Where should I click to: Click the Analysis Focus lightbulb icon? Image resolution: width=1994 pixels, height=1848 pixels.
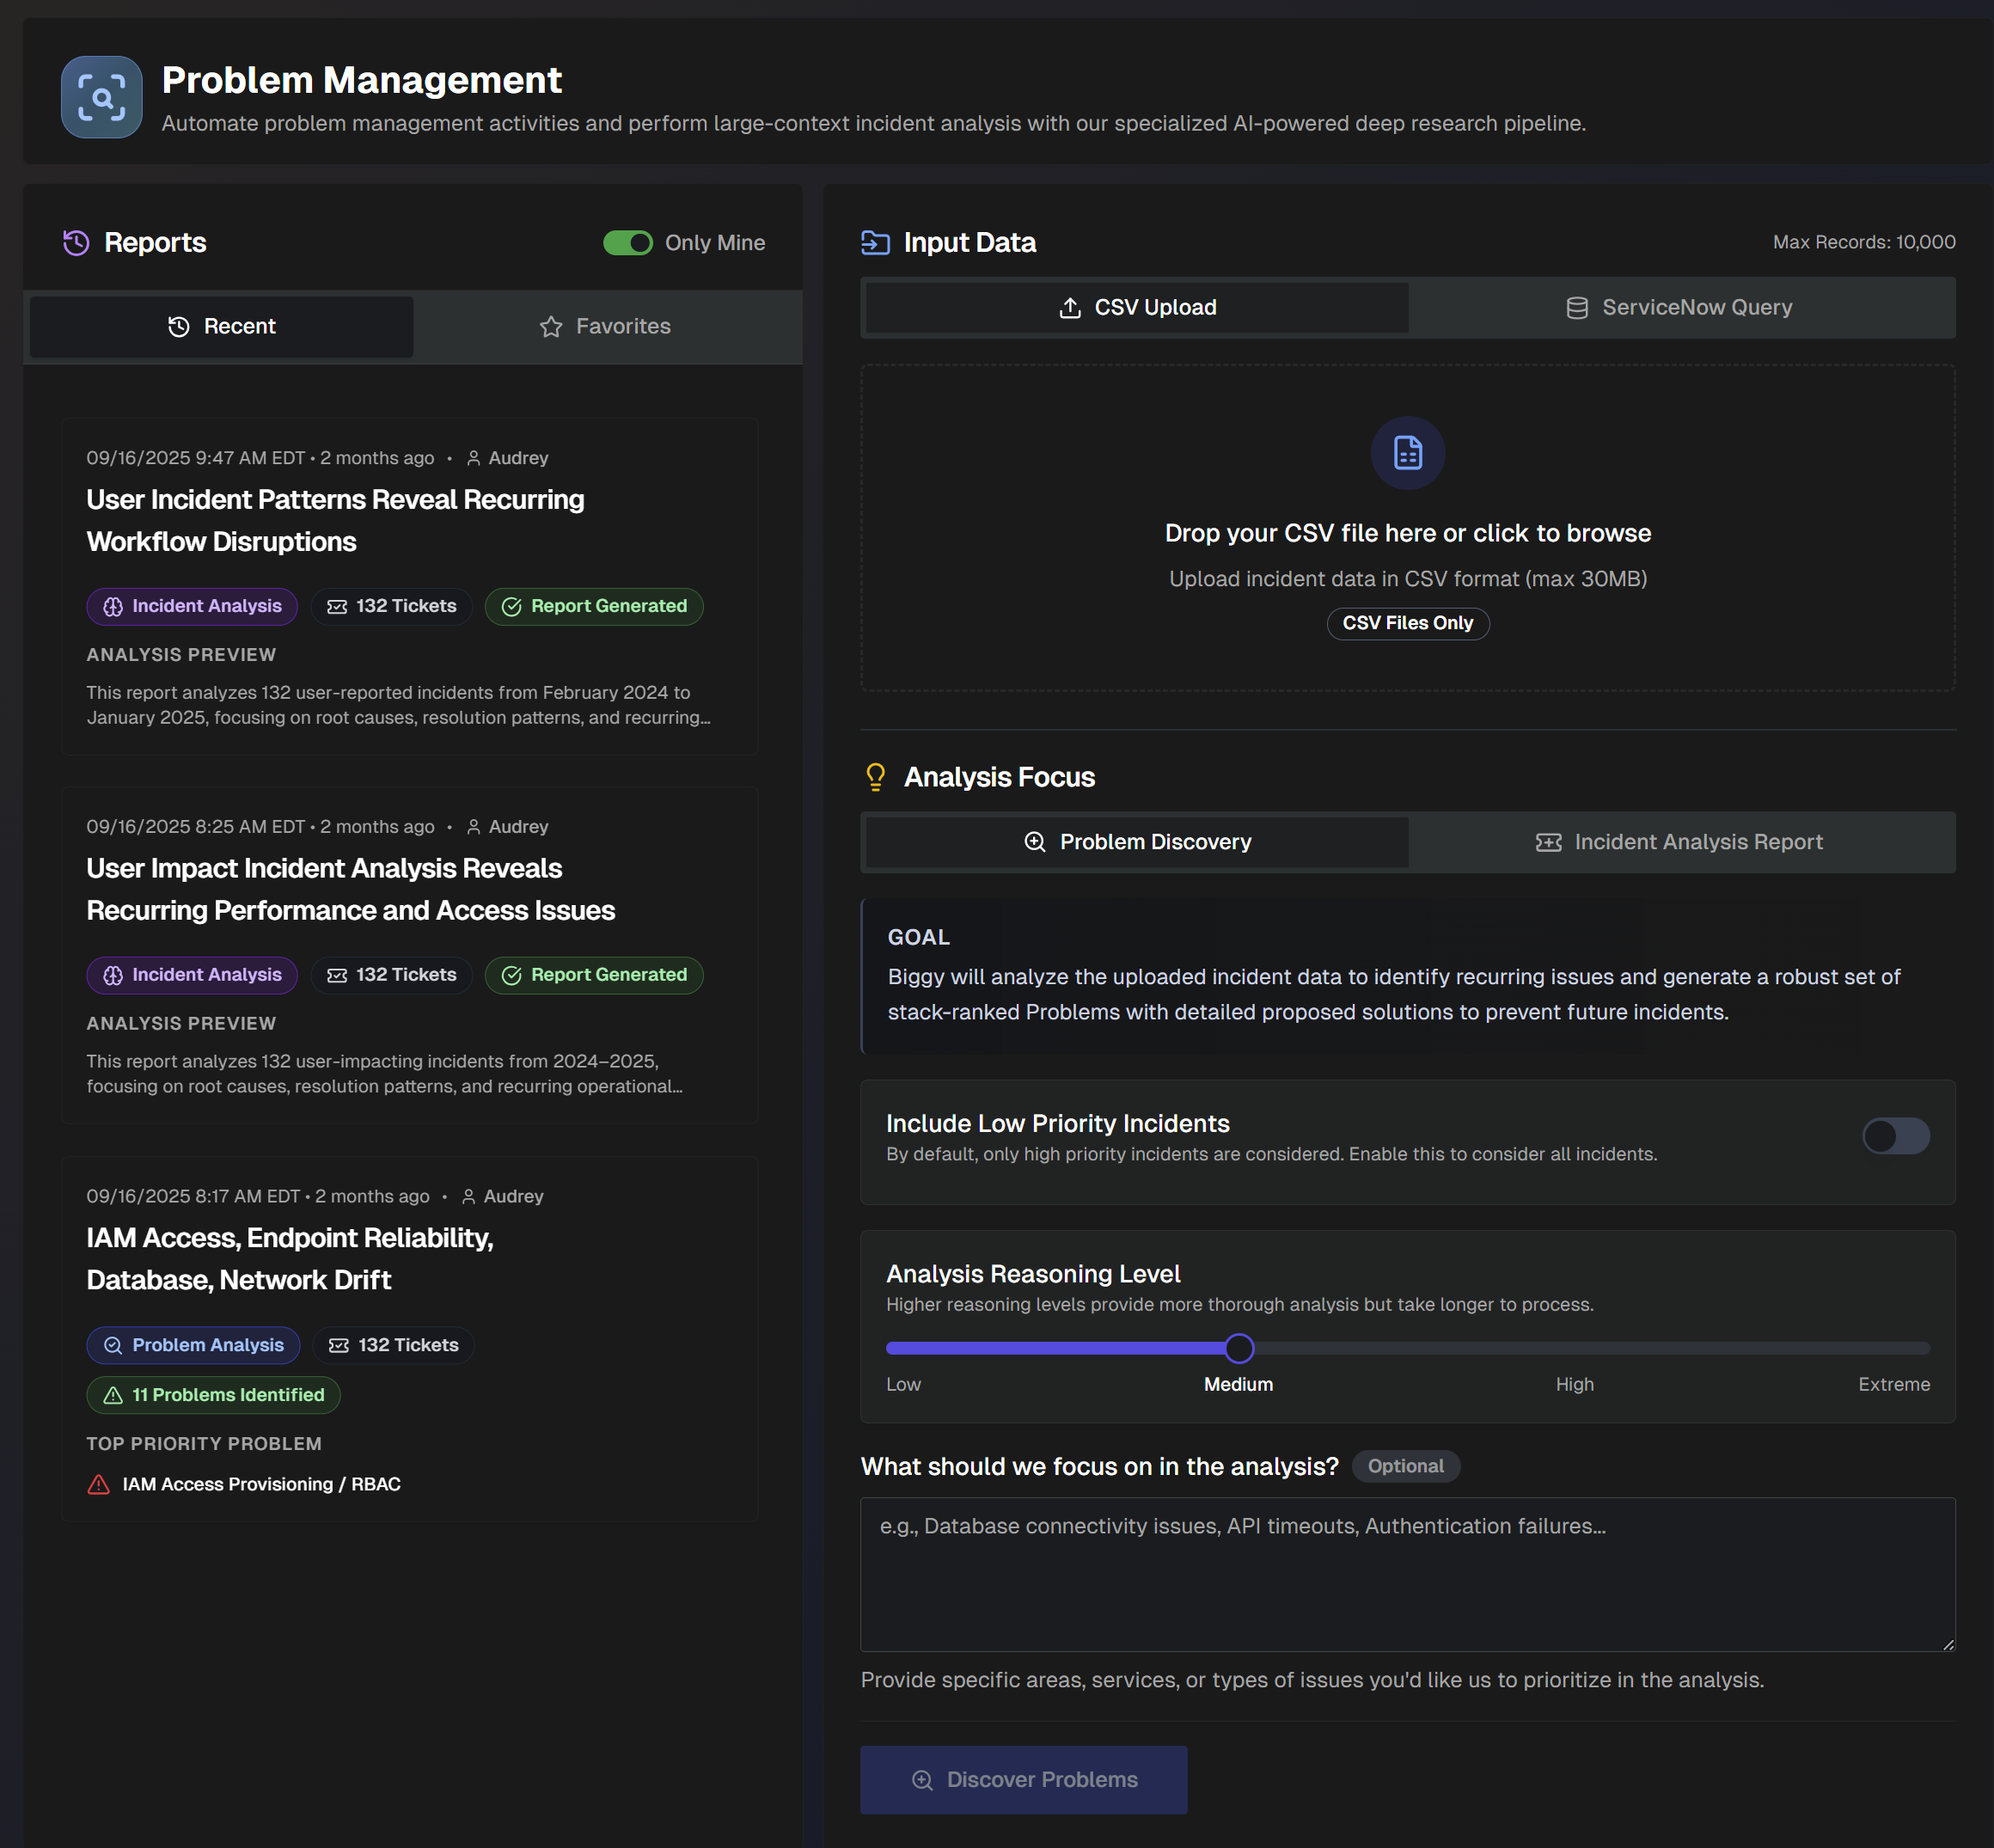875,777
